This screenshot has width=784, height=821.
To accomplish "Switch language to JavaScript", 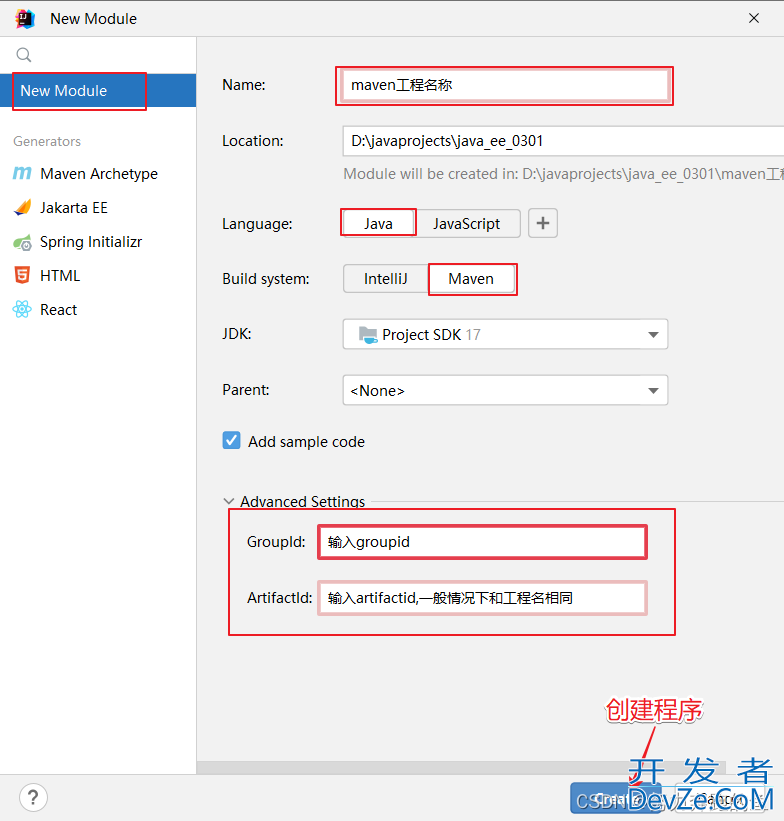I will pyautogui.click(x=466, y=224).
